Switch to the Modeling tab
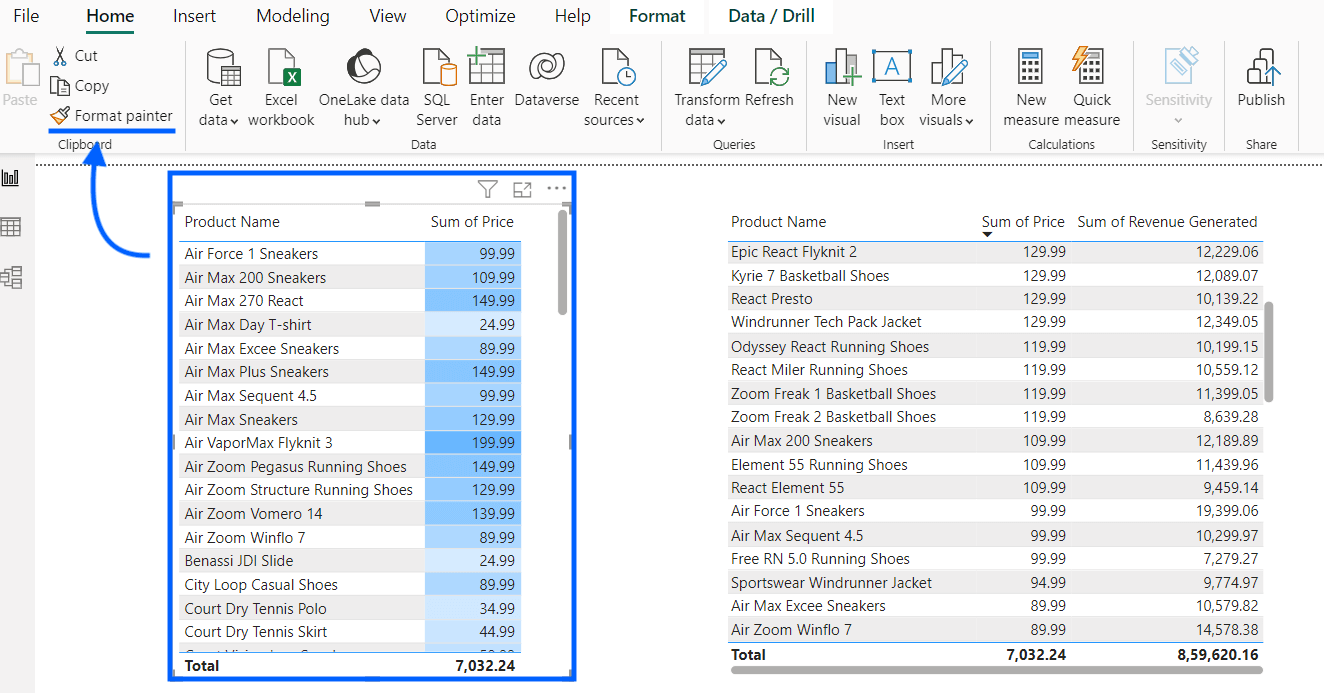 pyautogui.click(x=293, y=16)
